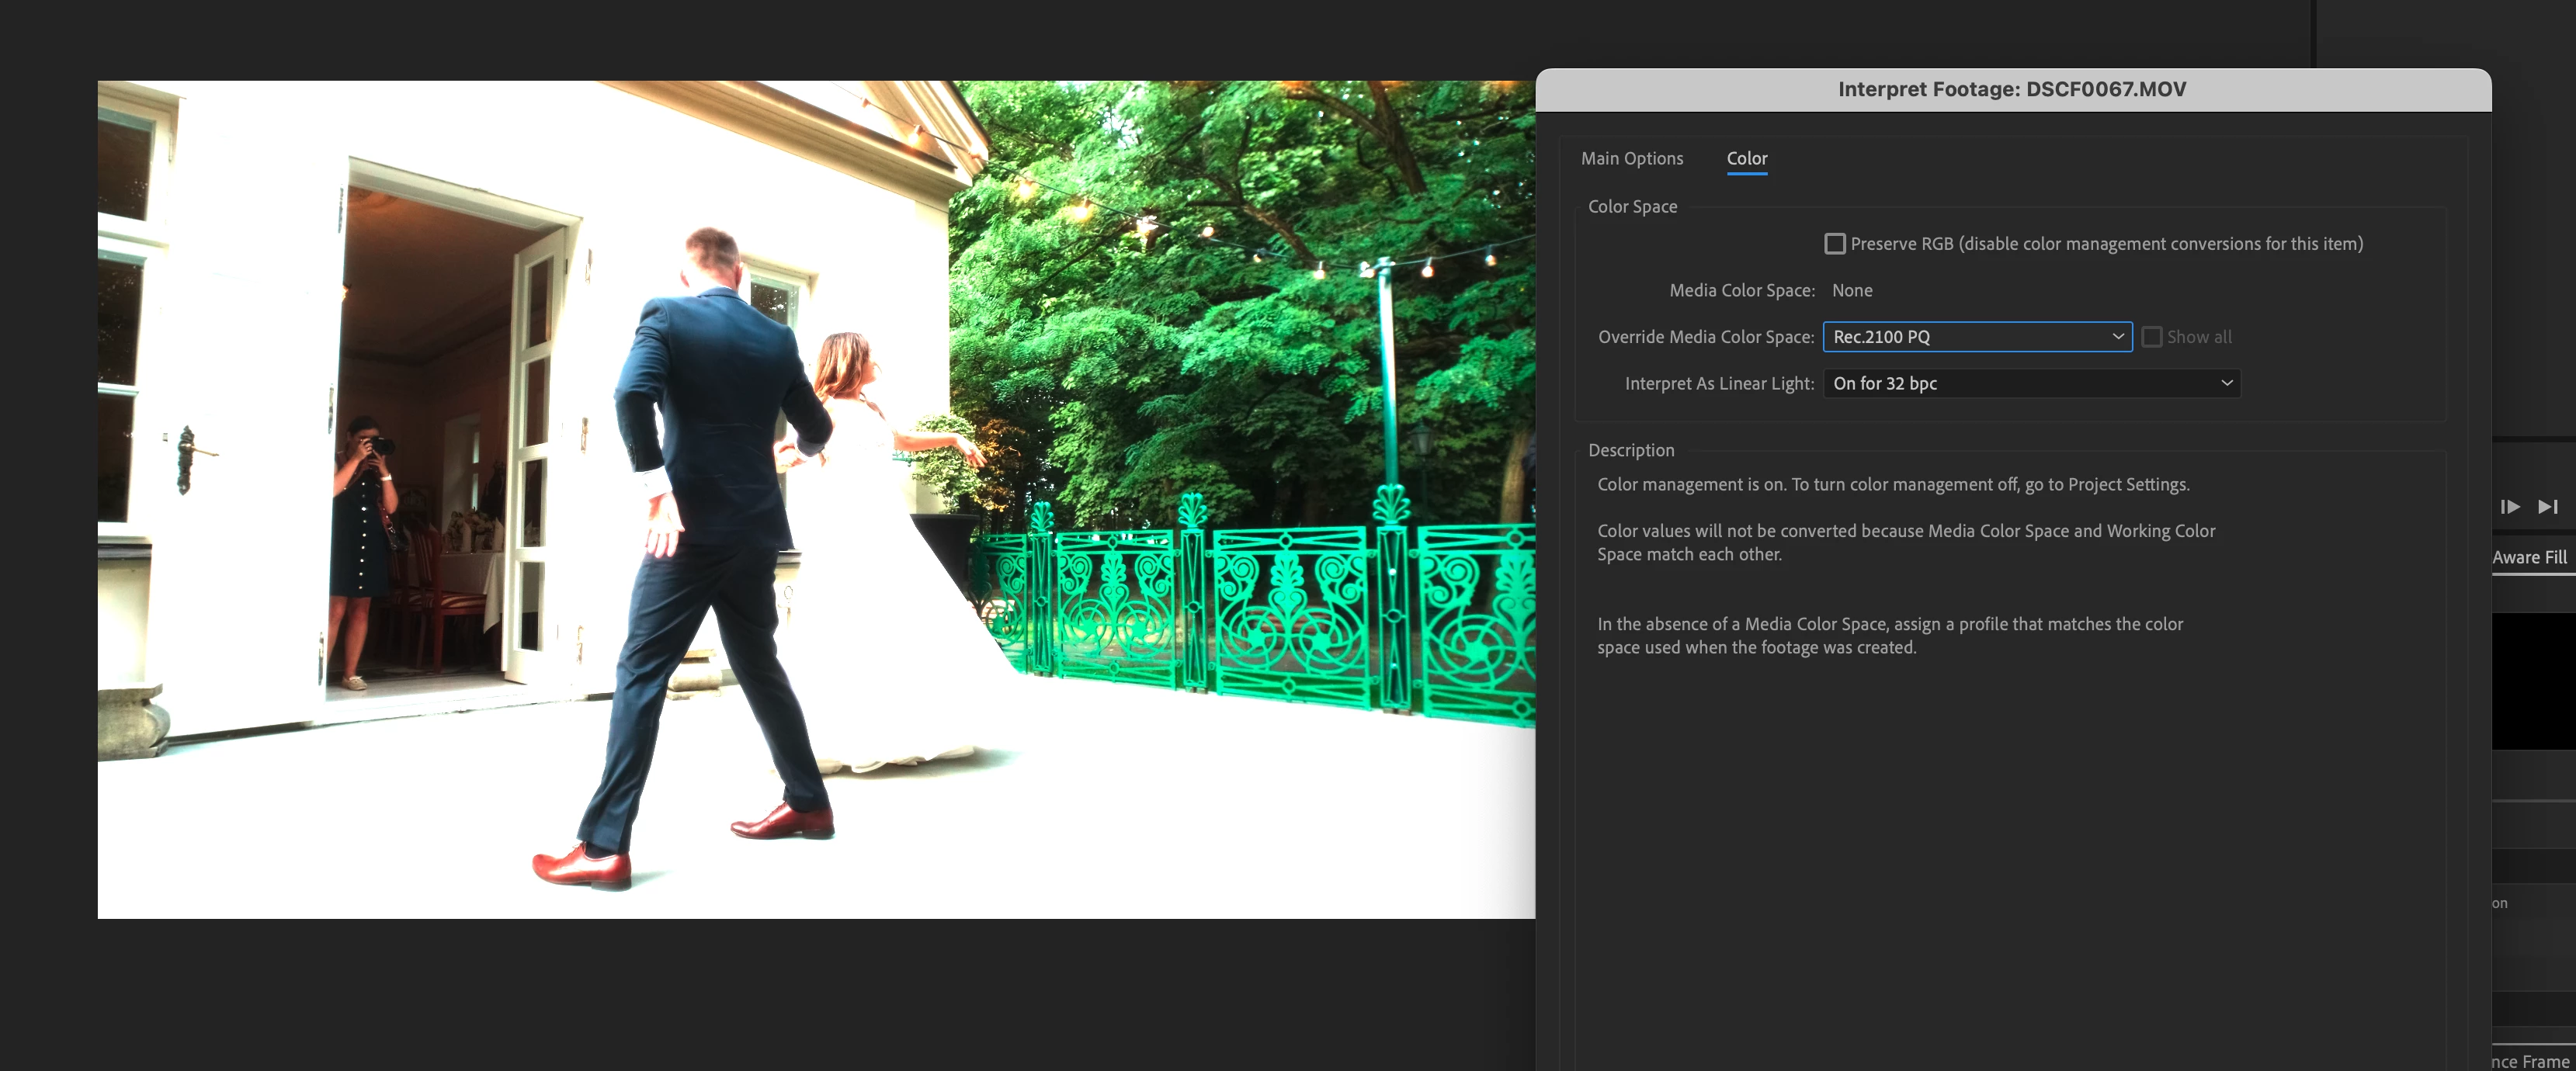Click the Description section heading
The width and height of the screenshot is (2576, 1071).
pyautogui.click(x=1630, y=451)
